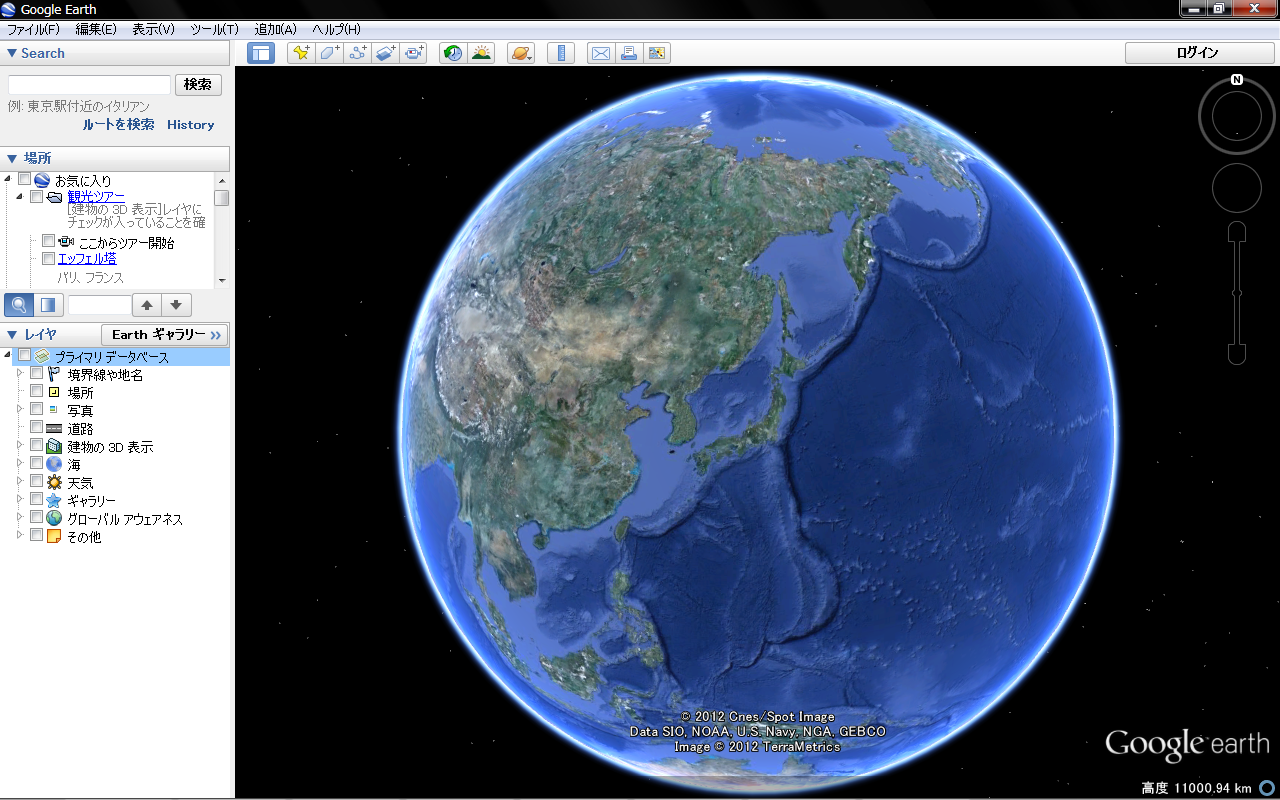Open the planet switcher dropdown
Screen dimensions: 1280x800
click(521, 53)
